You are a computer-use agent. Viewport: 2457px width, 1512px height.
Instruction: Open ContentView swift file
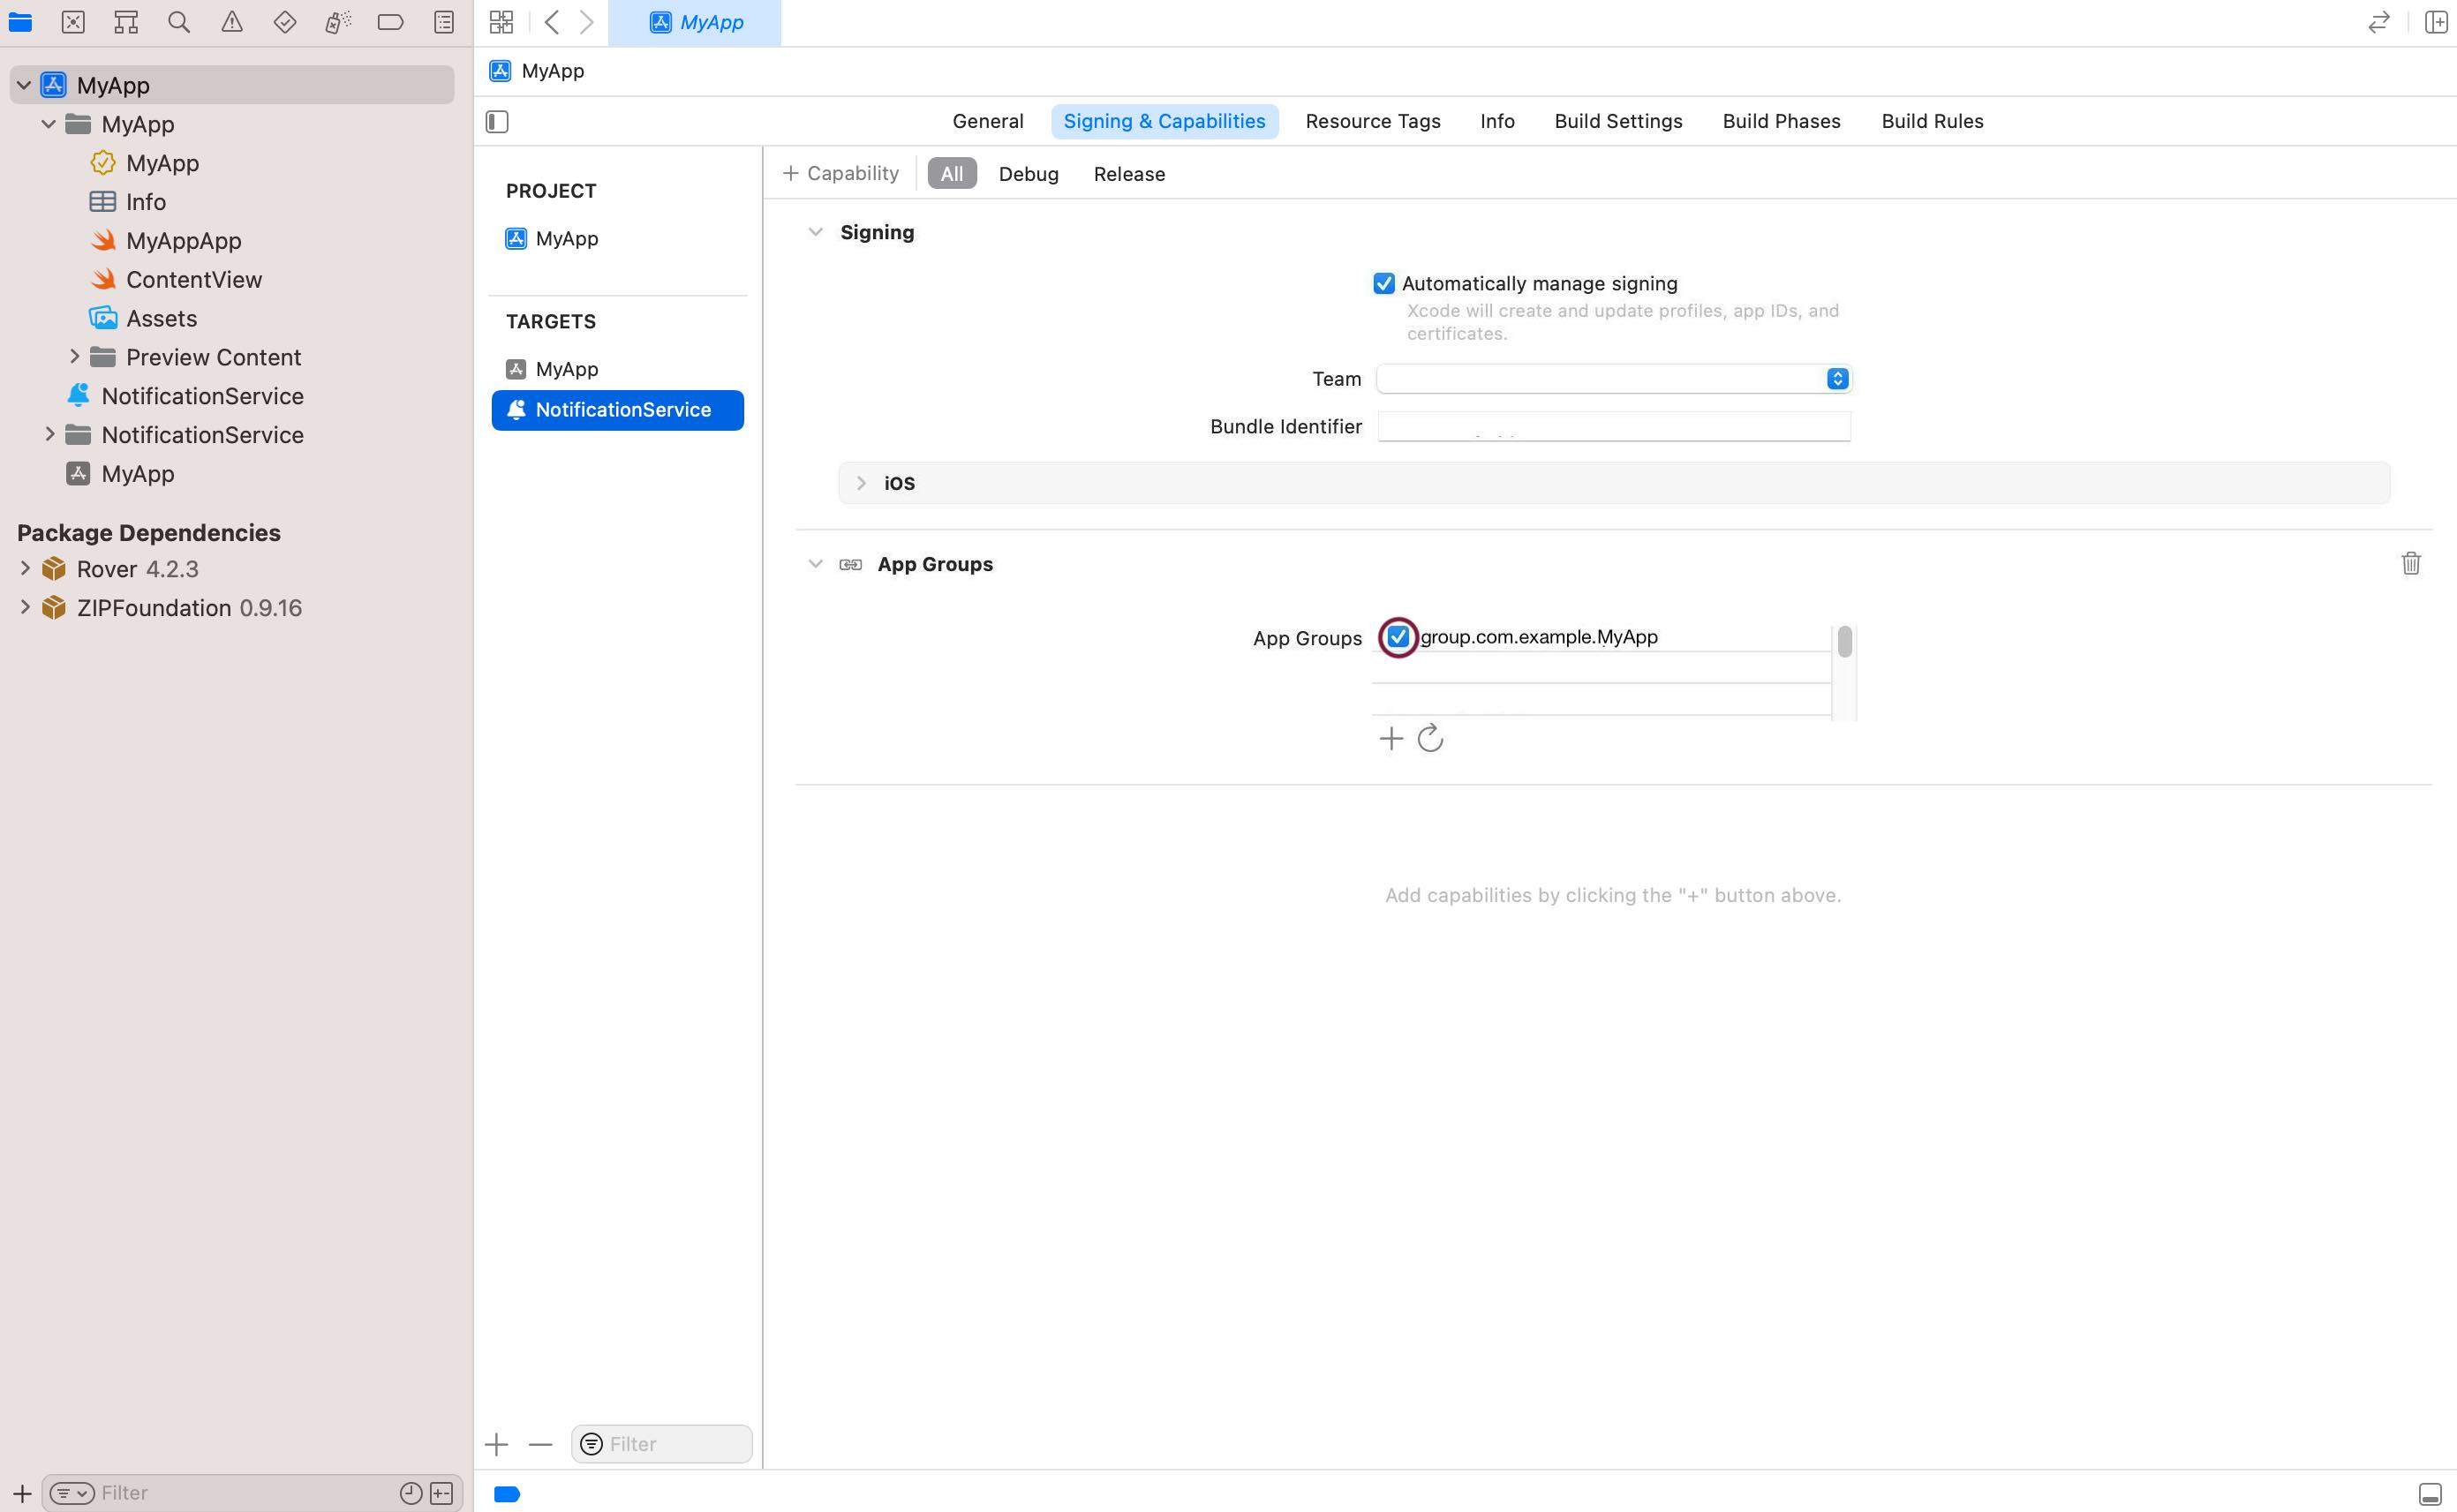[193, 279]
